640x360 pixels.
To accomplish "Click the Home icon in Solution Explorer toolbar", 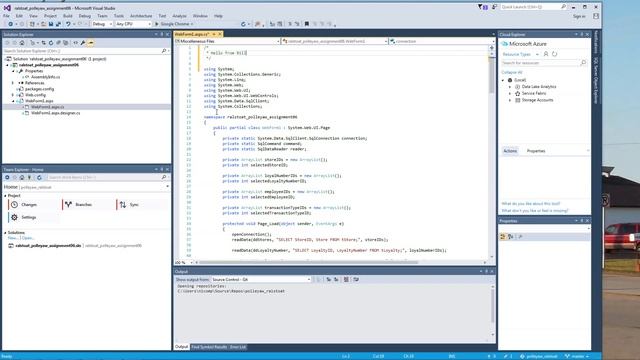I will tap(22, 42).
